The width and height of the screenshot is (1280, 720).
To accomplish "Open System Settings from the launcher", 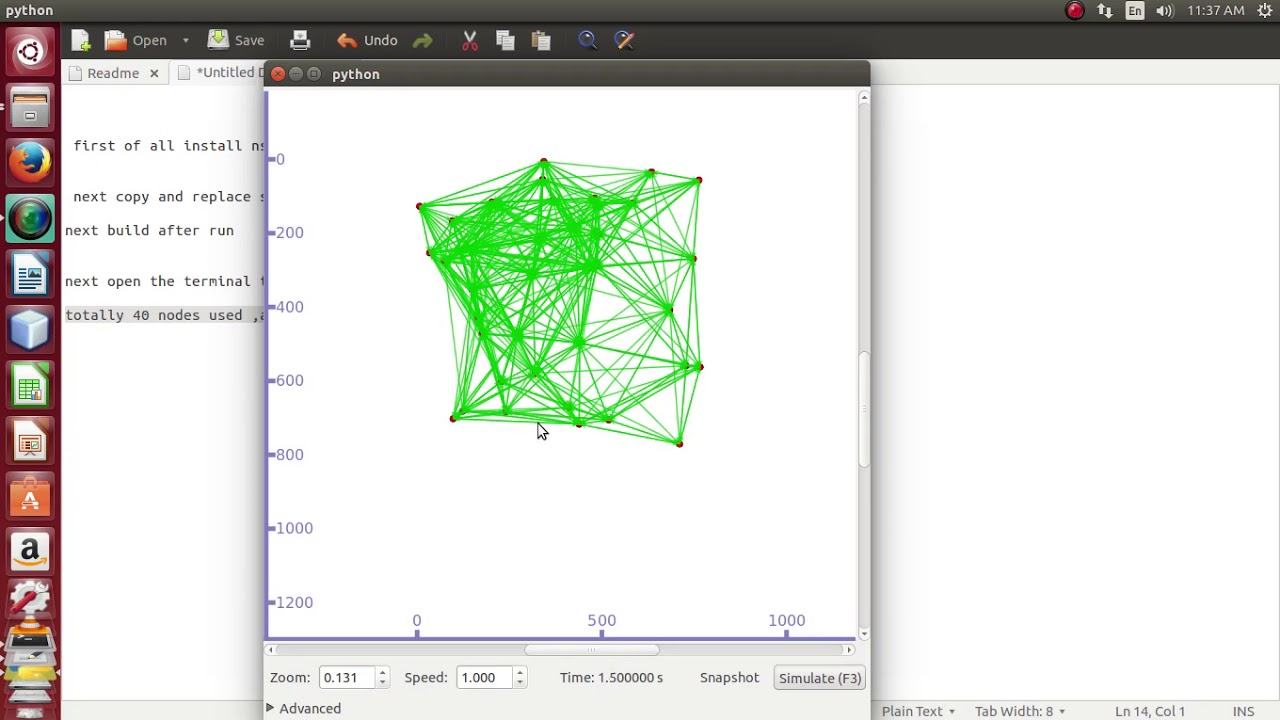I will pos(30,600).
